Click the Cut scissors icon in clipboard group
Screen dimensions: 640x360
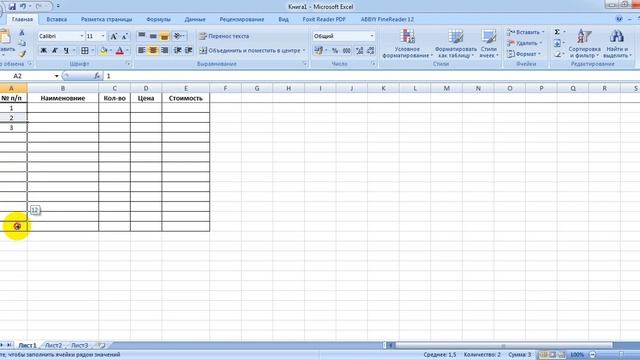tap(22, 33)
